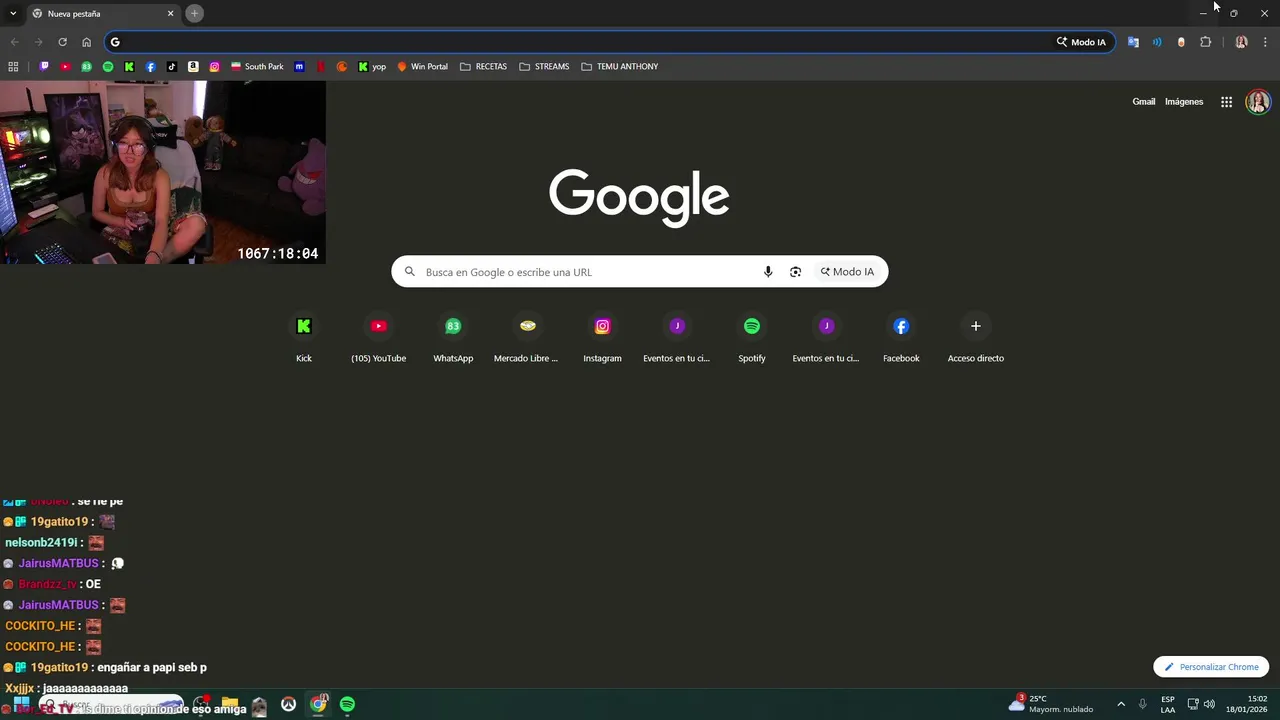Open the taskbar volume control
Image resolution: width=1280 pixels, height=720 pixels.
point(1210,704)
